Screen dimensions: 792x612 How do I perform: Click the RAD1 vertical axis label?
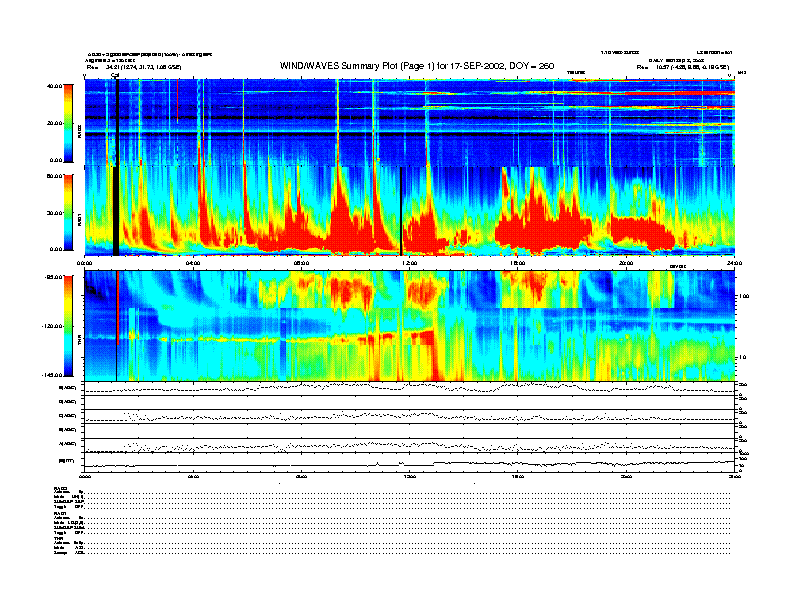tap(79, 220)
